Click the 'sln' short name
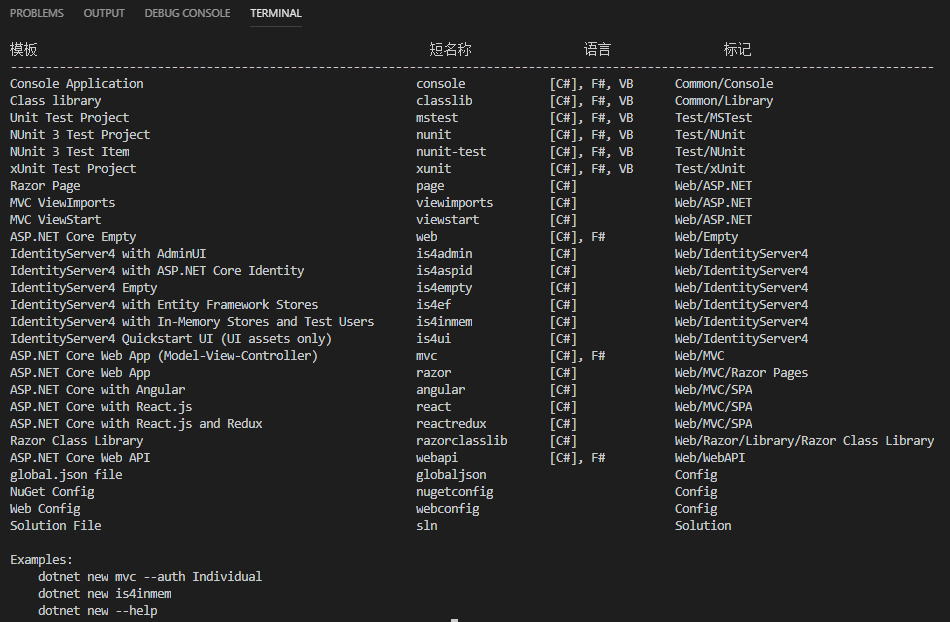The height and width of the screenshot is (622, 950). [427, 524]
